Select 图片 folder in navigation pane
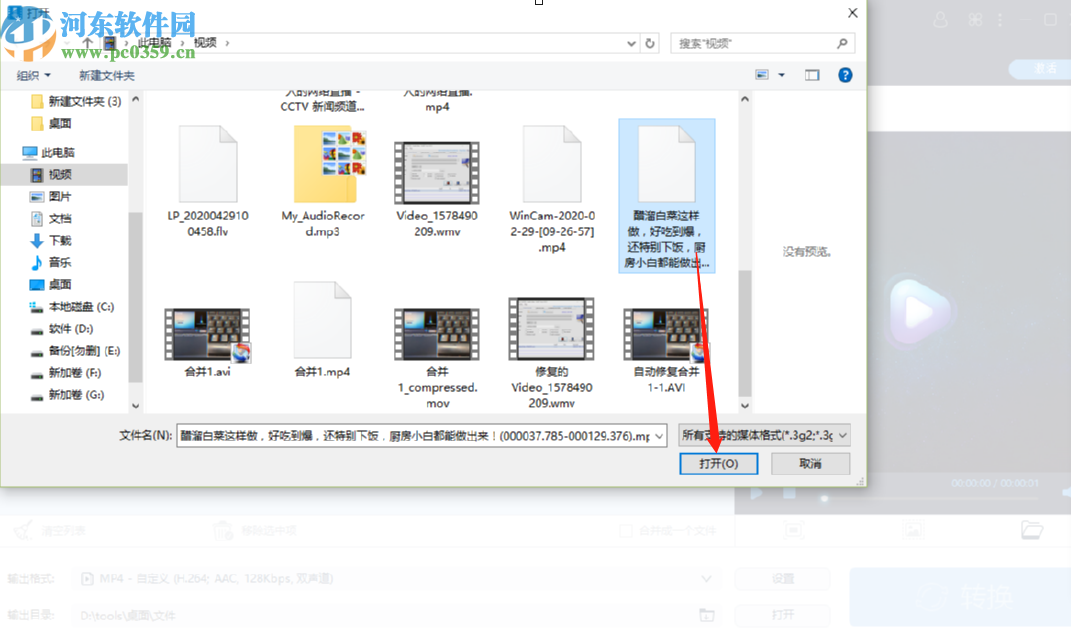 51,196
